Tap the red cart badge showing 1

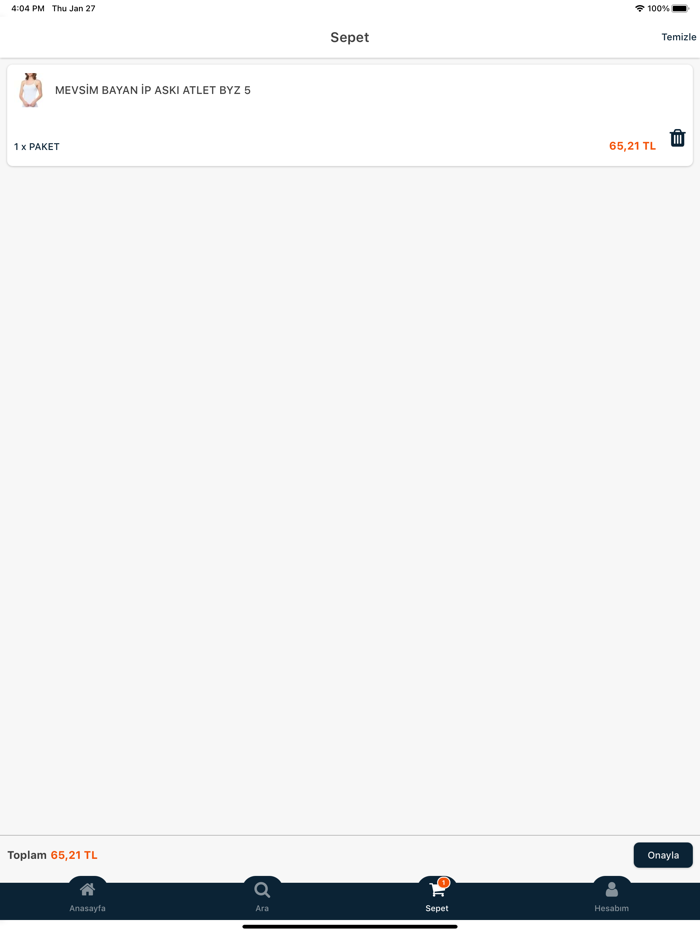click(443, 882)
